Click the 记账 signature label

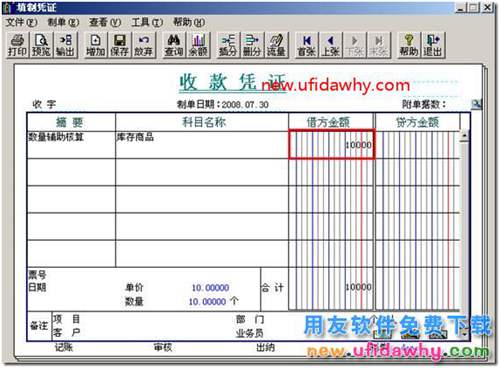point(64,348)
